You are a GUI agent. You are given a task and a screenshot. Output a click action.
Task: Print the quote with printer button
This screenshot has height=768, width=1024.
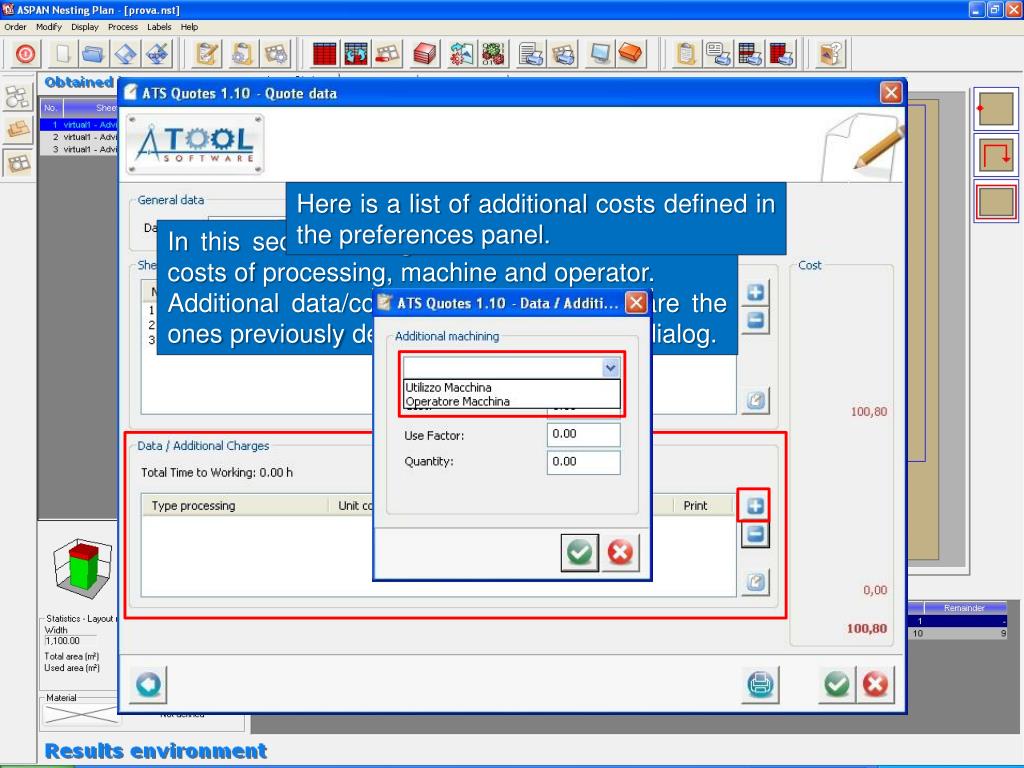(760, 684)
